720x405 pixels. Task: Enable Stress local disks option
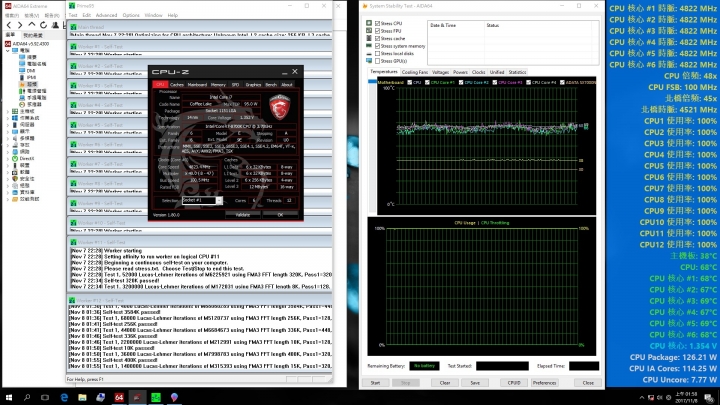tap(377, 53)
